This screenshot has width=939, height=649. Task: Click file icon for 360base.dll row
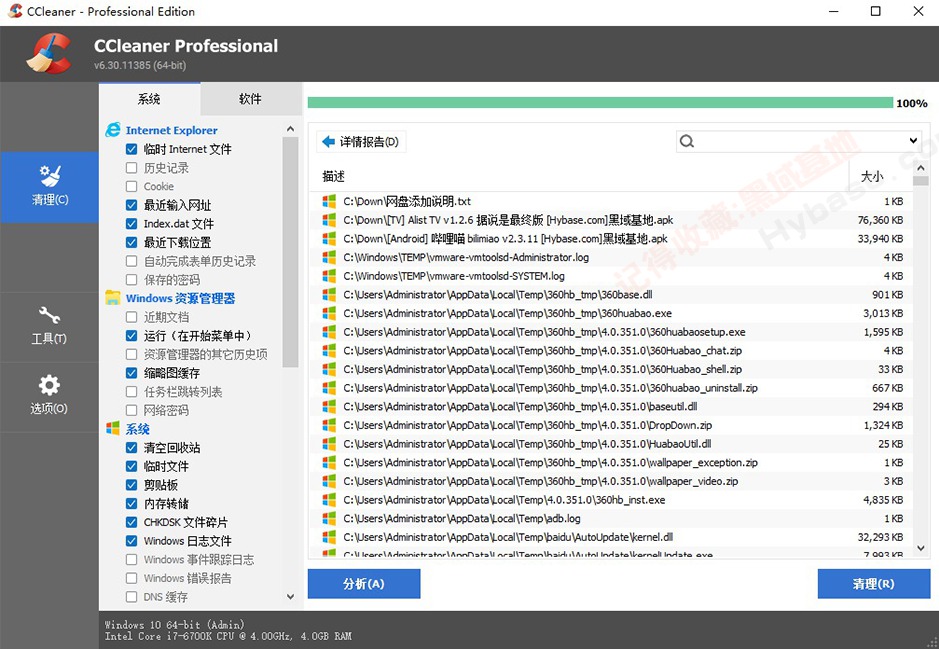[x=329, y=295]
